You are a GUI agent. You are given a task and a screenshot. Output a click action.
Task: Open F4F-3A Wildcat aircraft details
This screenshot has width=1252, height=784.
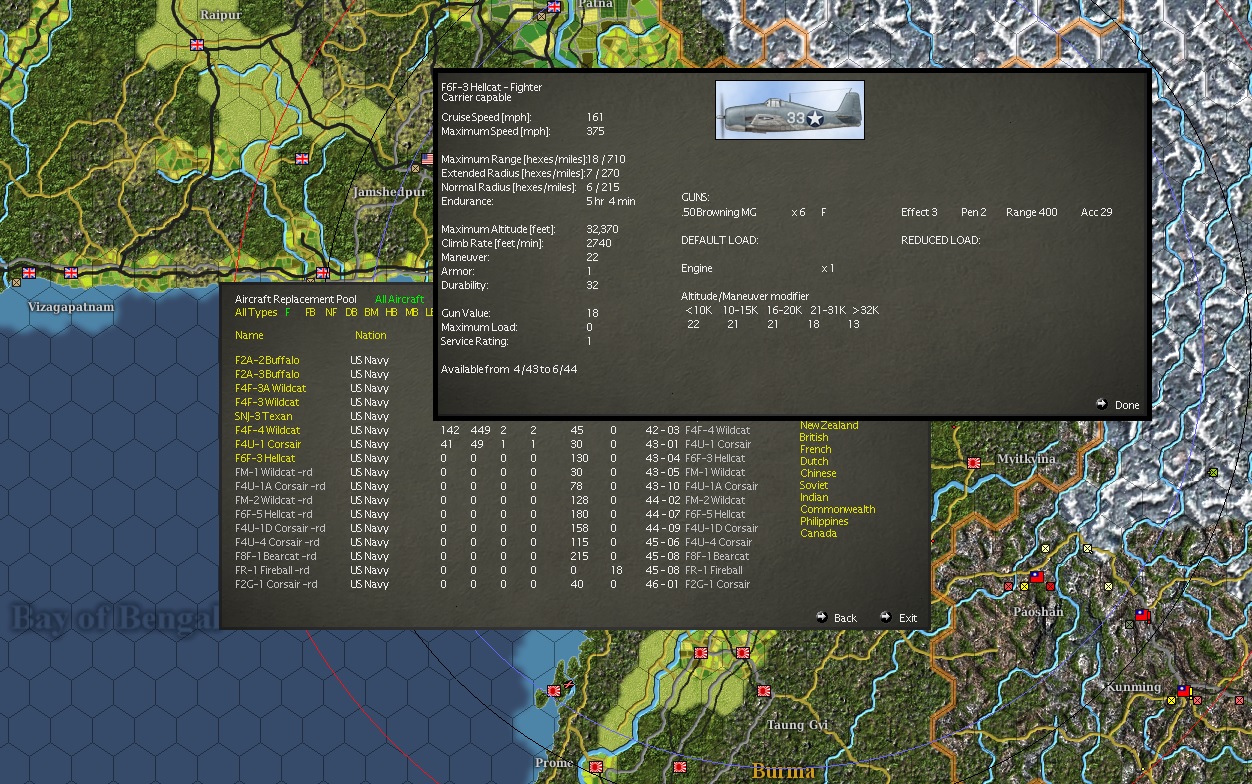click(271, 388)
